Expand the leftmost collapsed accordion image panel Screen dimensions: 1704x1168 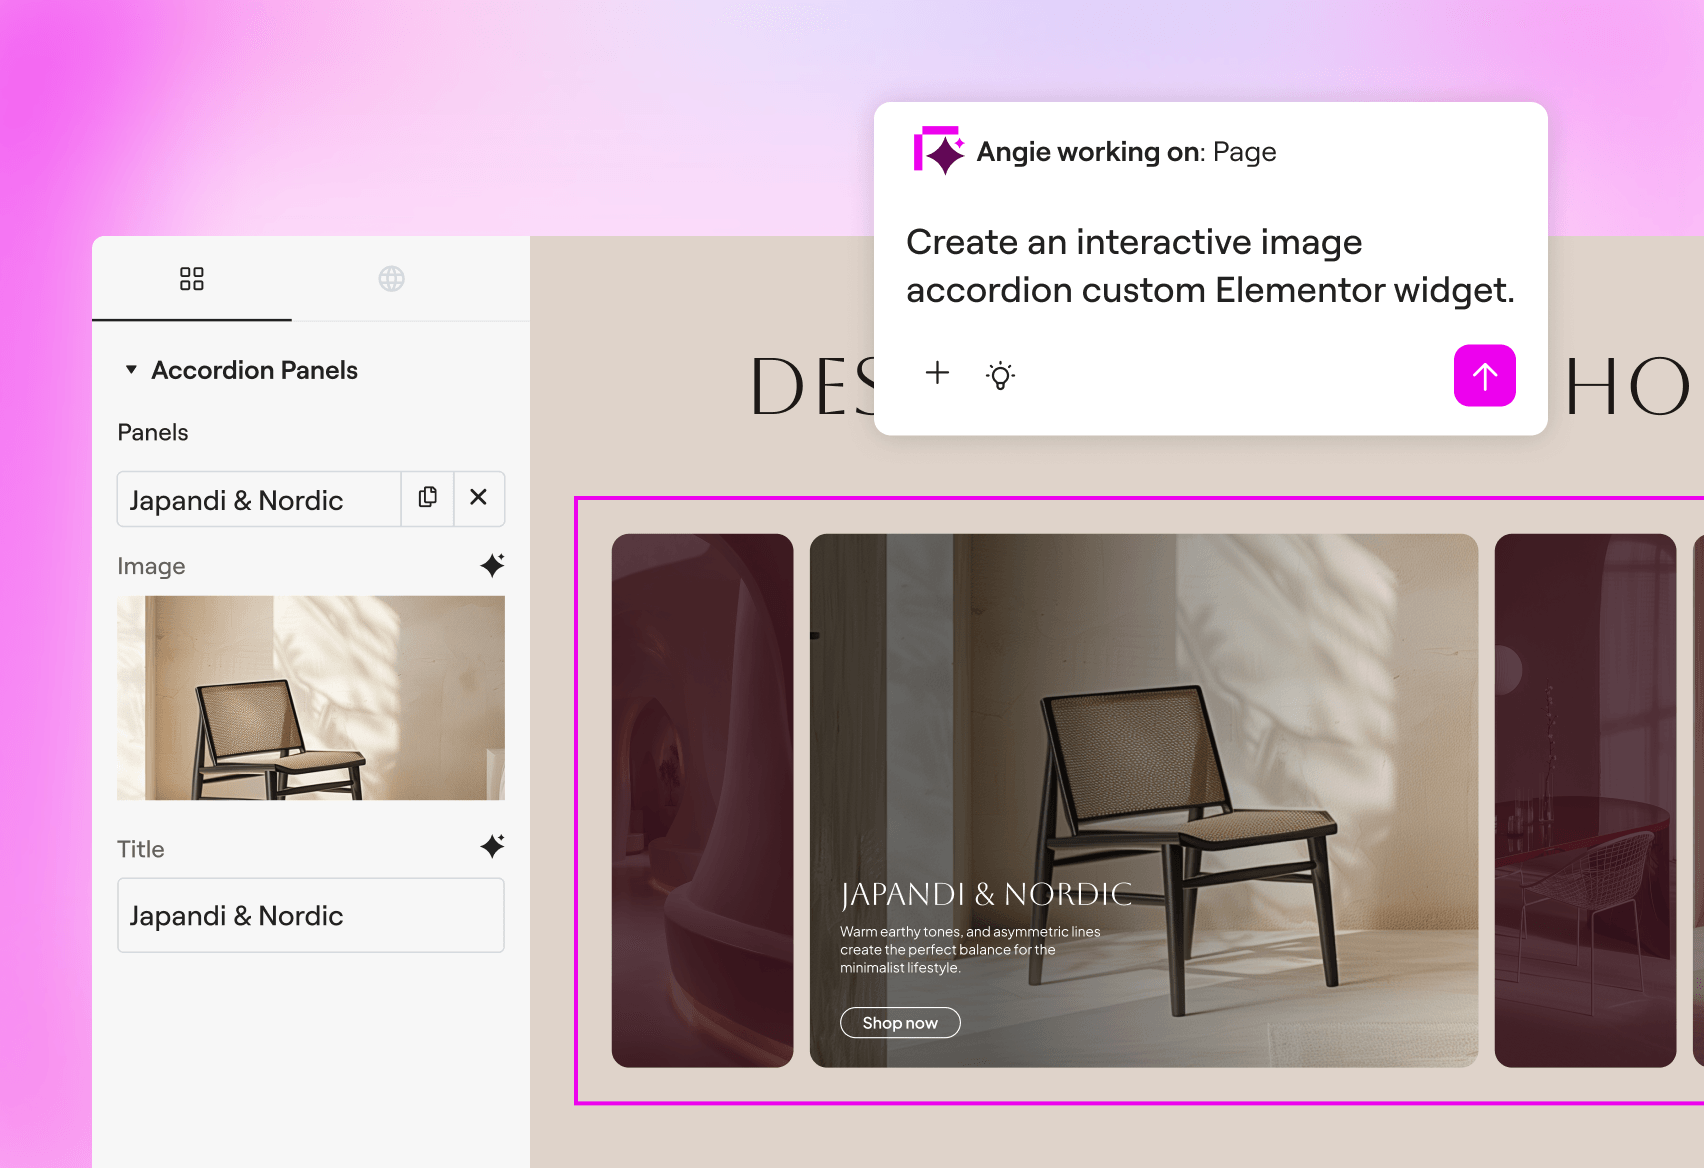(x=702, y=800)
